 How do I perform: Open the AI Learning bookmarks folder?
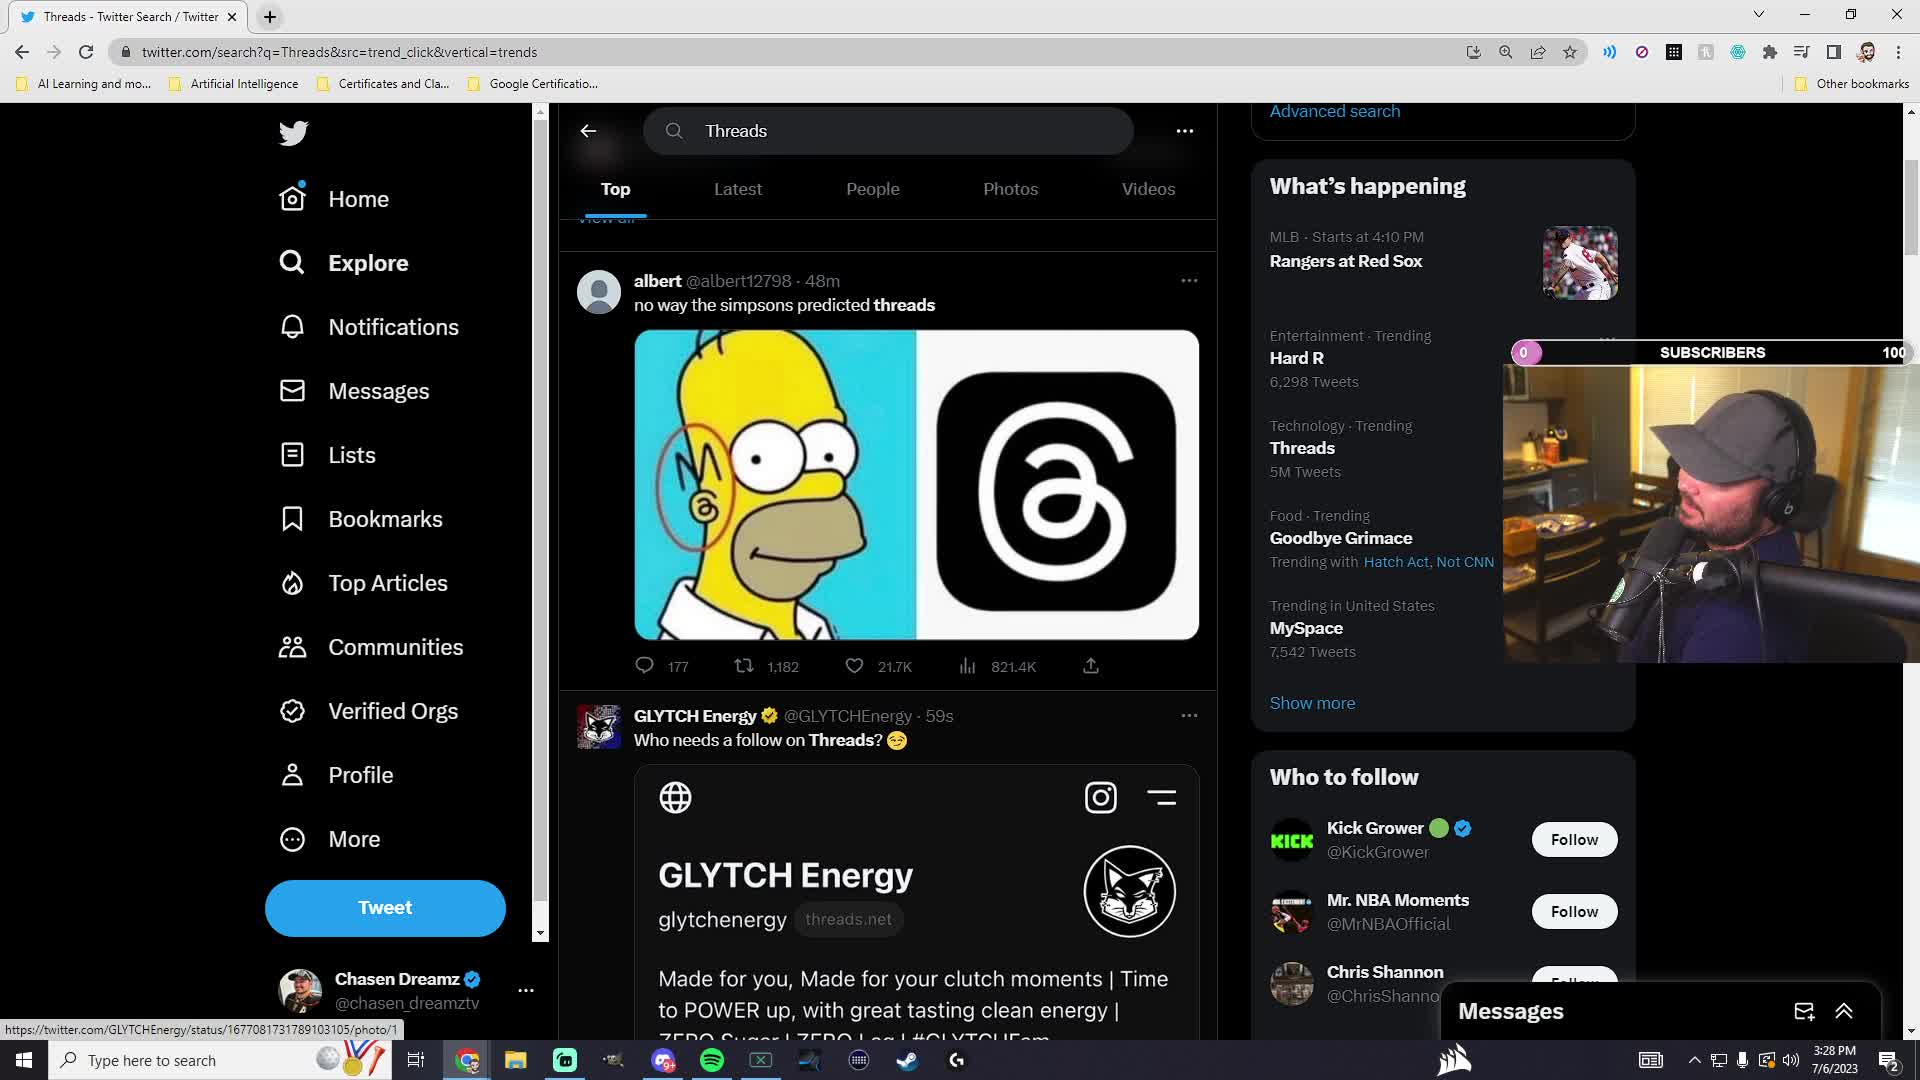[x=84, y=84]
